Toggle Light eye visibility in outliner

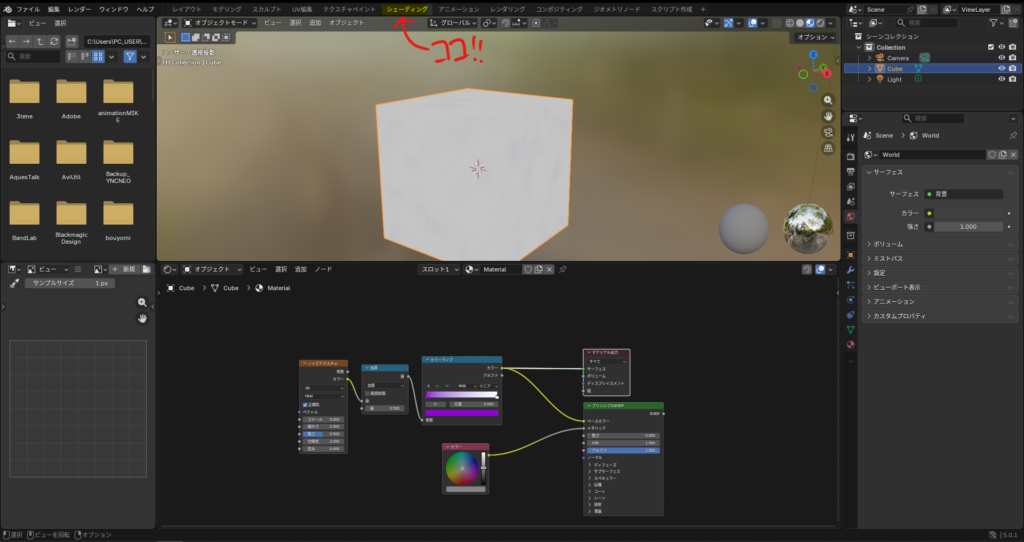pyautogui.click(x=1000, y=80)
